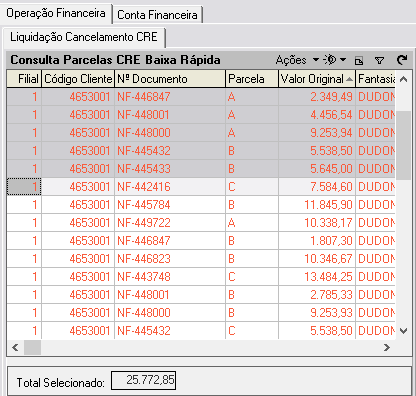Click the value 11.845,90
416x396 pixels.
coord(328,205)
